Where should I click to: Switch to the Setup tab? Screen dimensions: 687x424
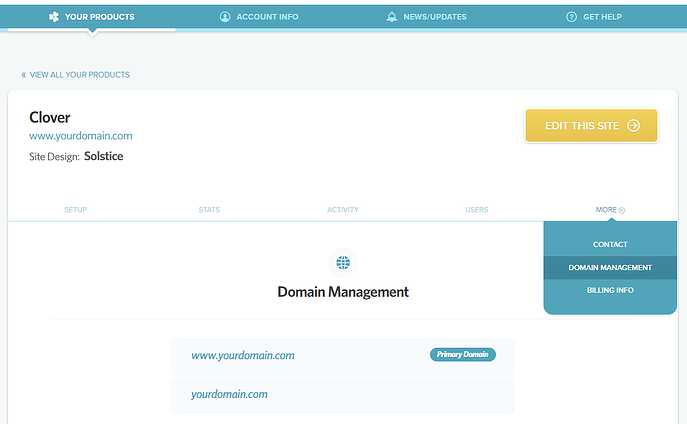pos(75,210)
